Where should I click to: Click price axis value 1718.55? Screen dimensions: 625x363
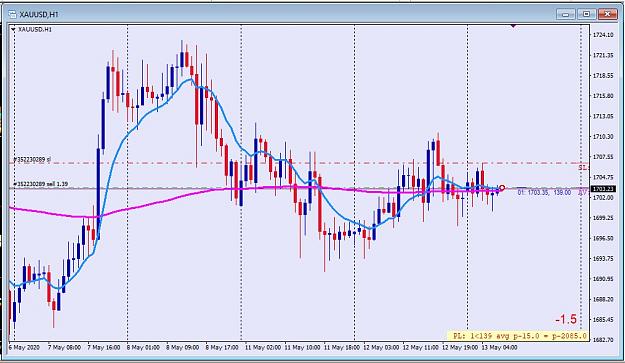(x=603, y=76)
